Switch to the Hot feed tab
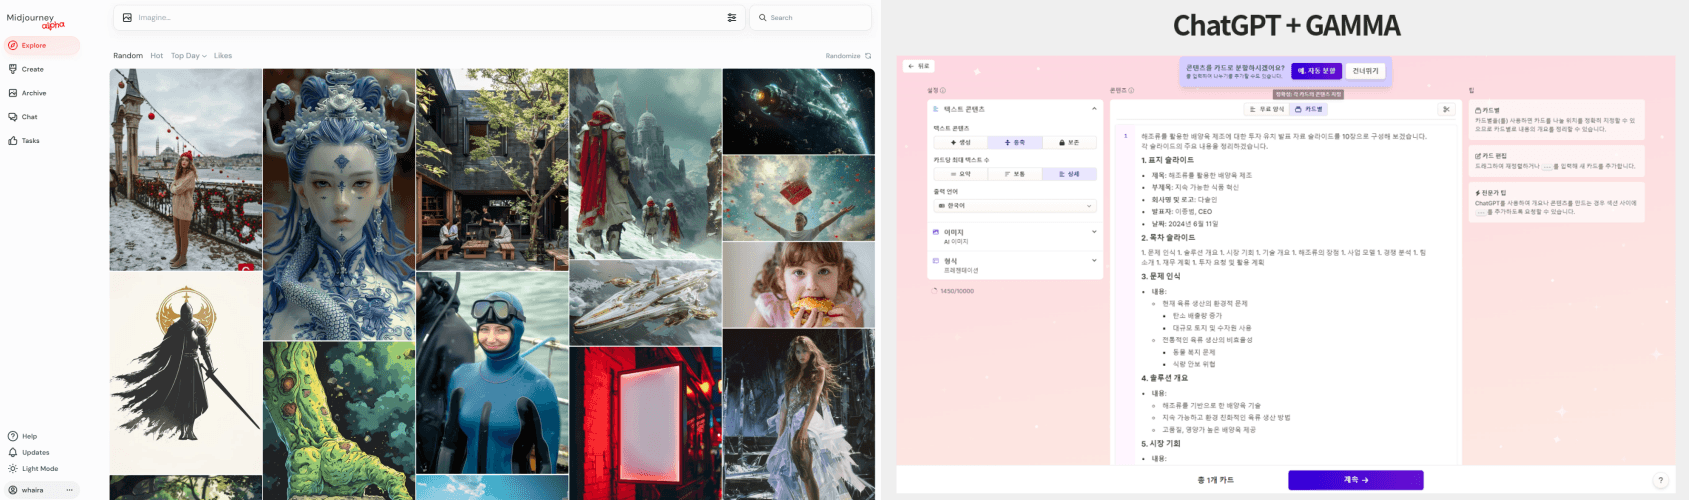The width and height of the screenshot is (1689, 500). tap(157, 56)
